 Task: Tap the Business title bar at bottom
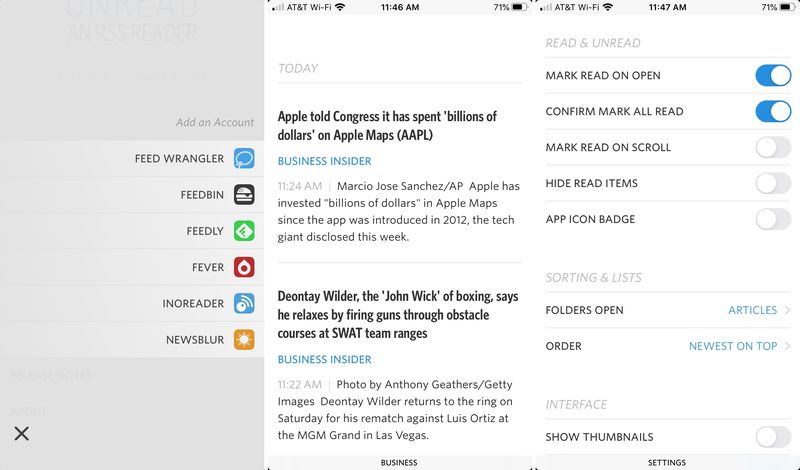click(399, 463)
